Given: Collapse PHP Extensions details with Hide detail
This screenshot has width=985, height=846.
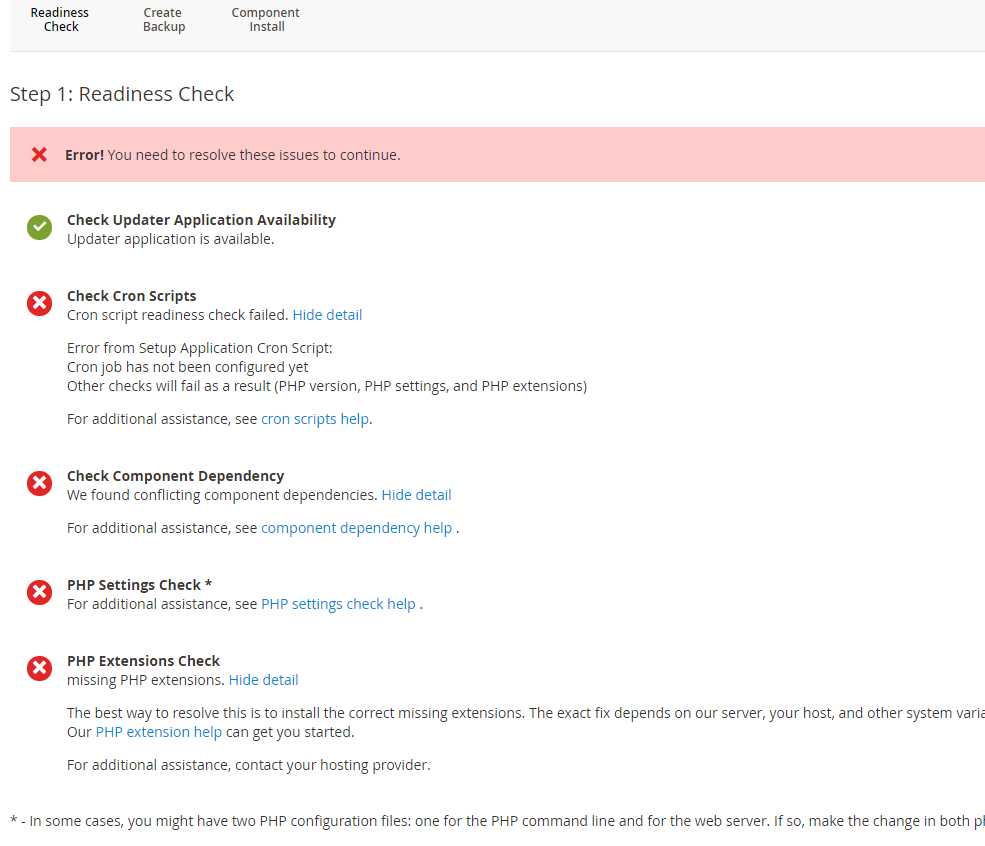Looking at the screenshot, I should (263, 680).
